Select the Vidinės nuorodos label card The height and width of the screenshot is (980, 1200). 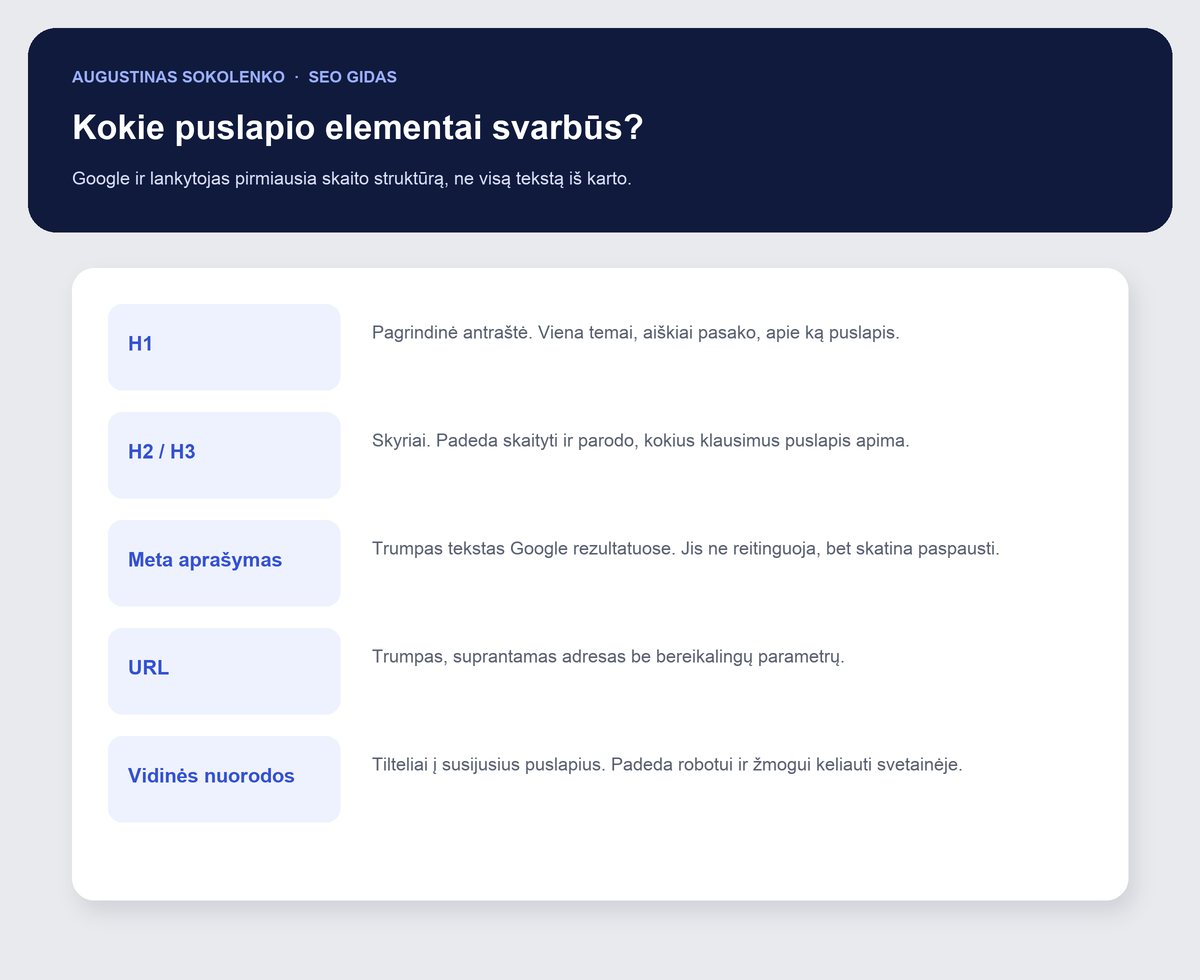(x=224, y=779)
